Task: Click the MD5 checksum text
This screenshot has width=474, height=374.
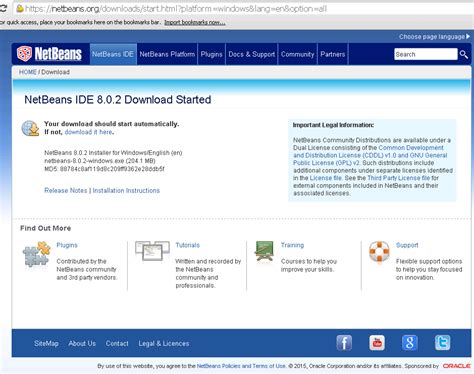Action: (104, 169)
